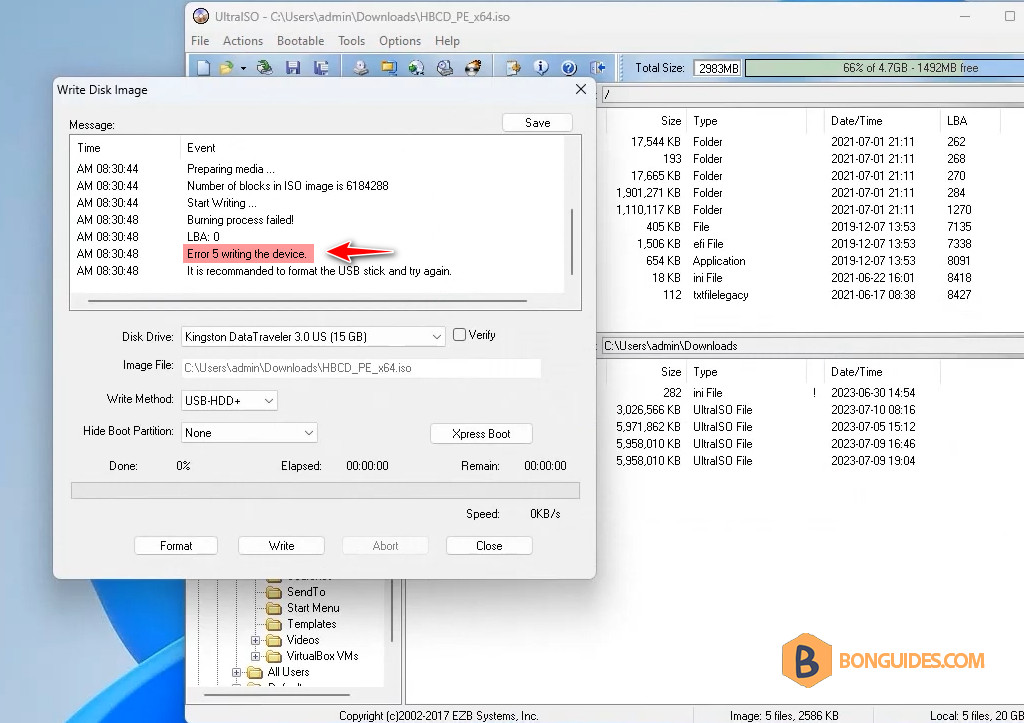Click the Add Files toolbar icon

point(513,67)
